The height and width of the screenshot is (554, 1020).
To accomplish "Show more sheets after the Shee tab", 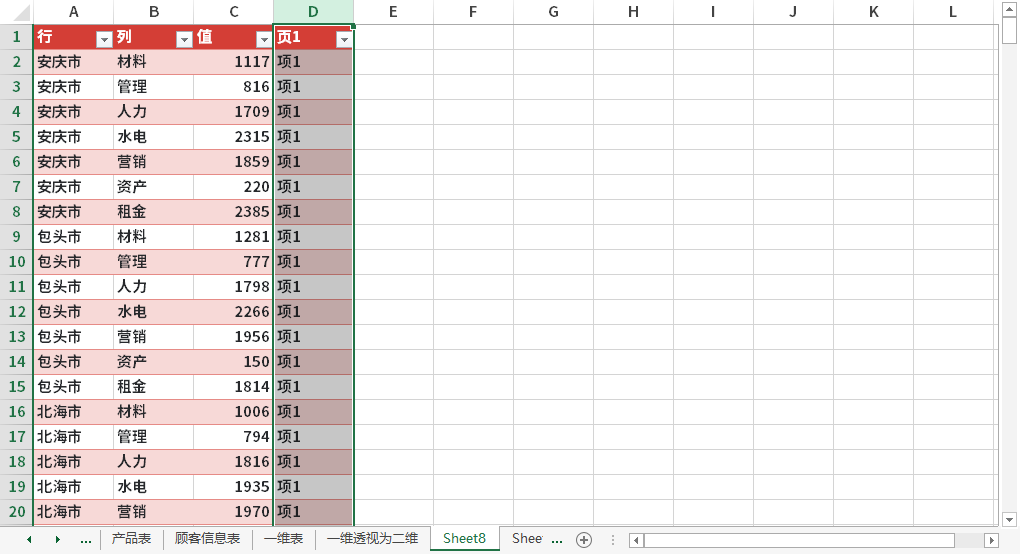I will click(557, 540).
